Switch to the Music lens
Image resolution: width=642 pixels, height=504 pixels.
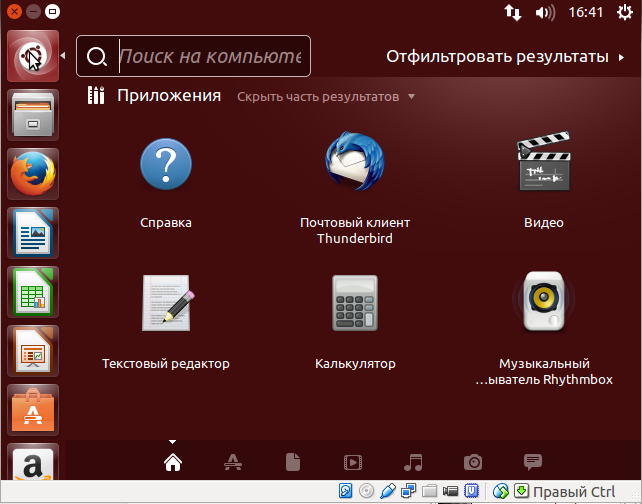pos(413,462)
